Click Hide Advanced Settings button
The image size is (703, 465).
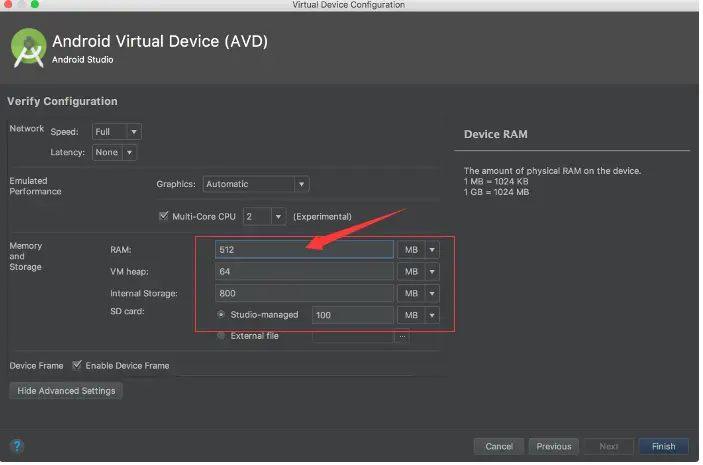66,391
